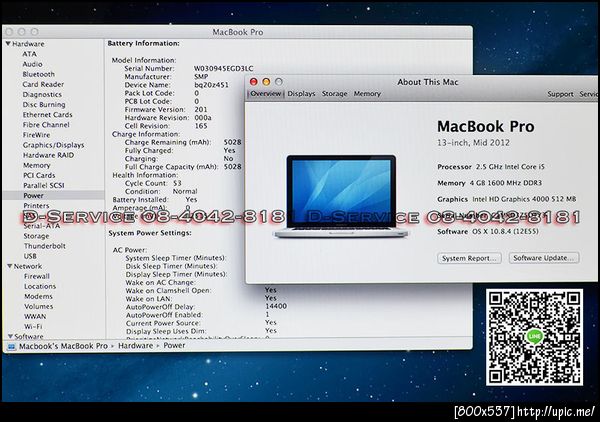Click the Graphics Intel HD Graphics 4000 line
Viewport: 600px width, 422px height.
coord(507,199)
